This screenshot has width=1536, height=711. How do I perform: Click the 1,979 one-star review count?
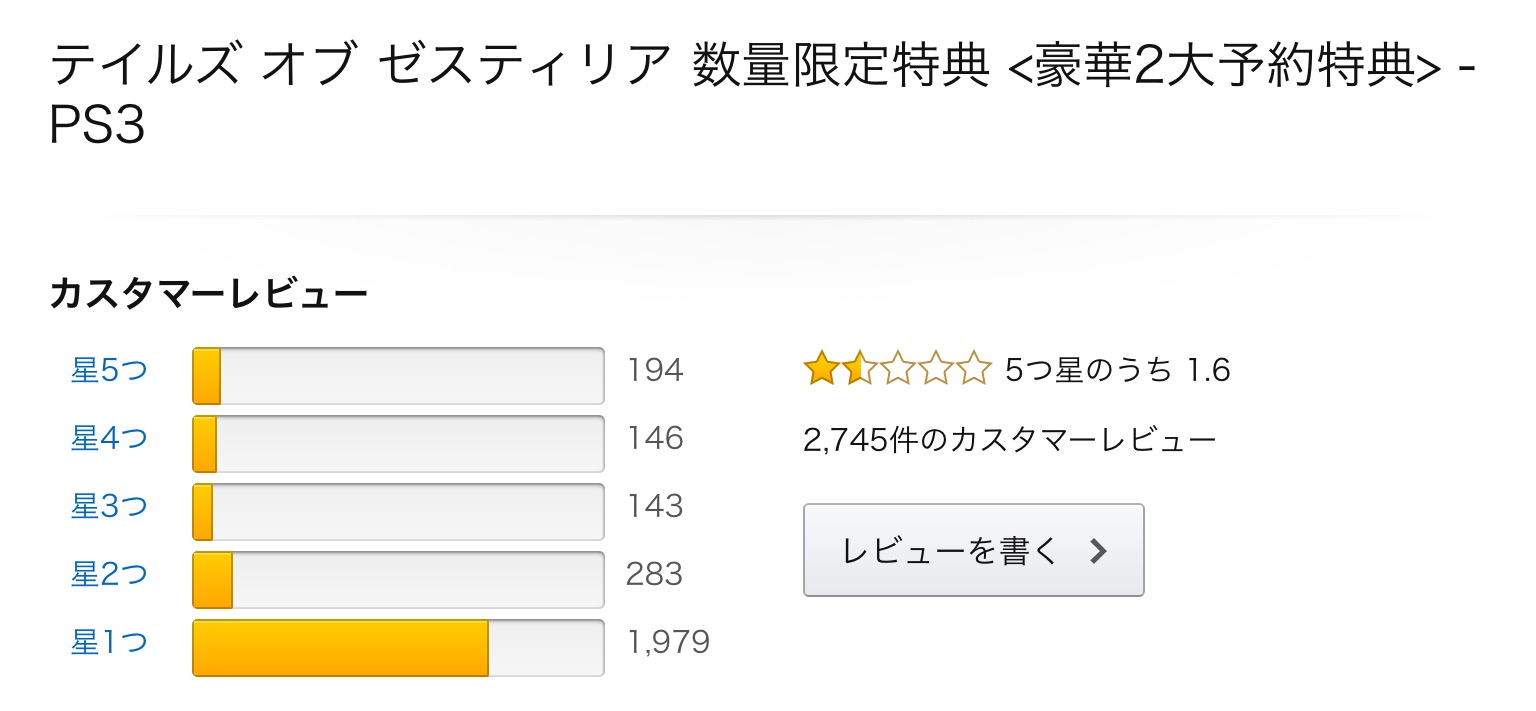coord(668,642)
